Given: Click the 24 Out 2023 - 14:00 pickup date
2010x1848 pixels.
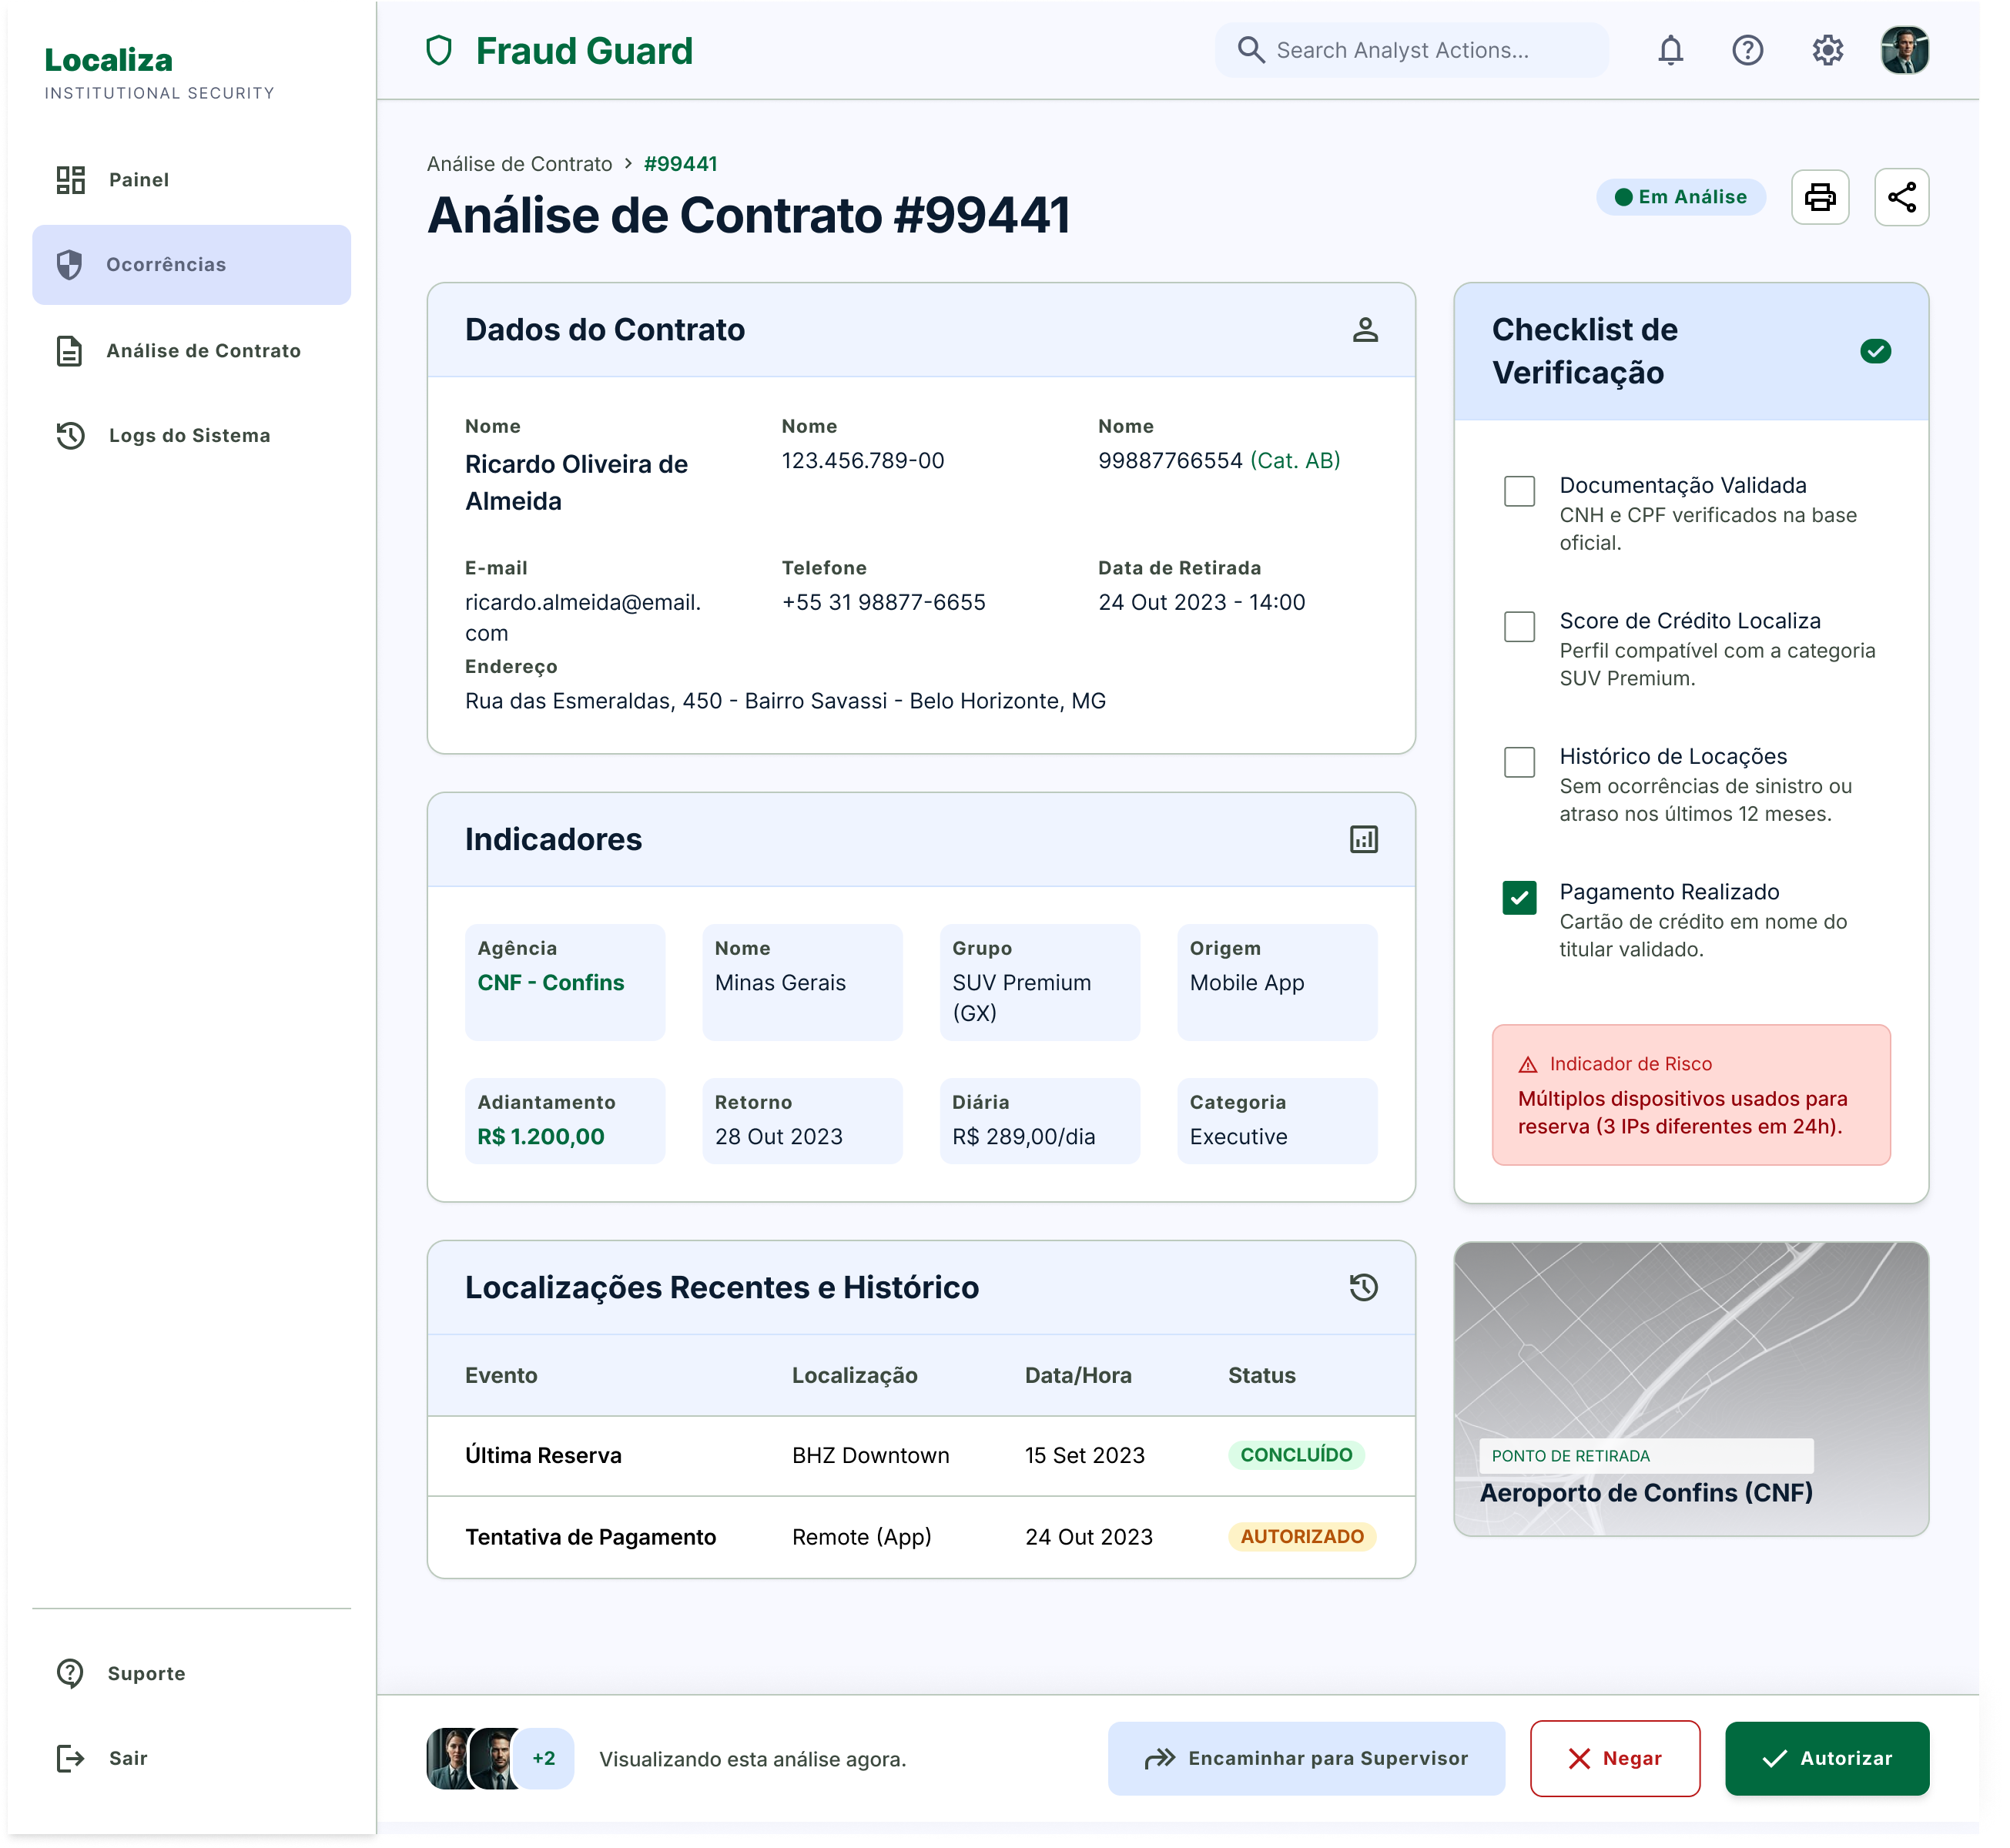Looking at the screenshot, I should point(1201,602).
